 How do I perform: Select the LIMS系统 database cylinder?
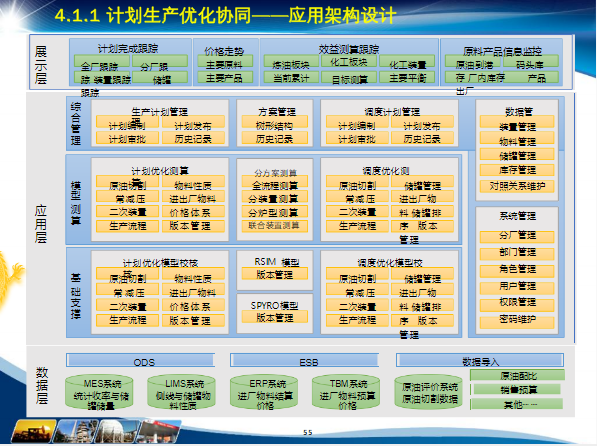pos(181,392)
